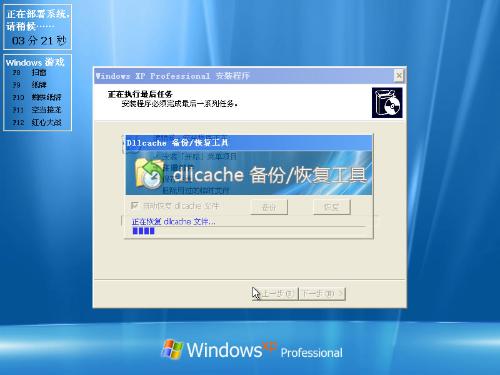Click the dllcache folder restore icon
Viewport: 500px width, 375px height.
149,174
